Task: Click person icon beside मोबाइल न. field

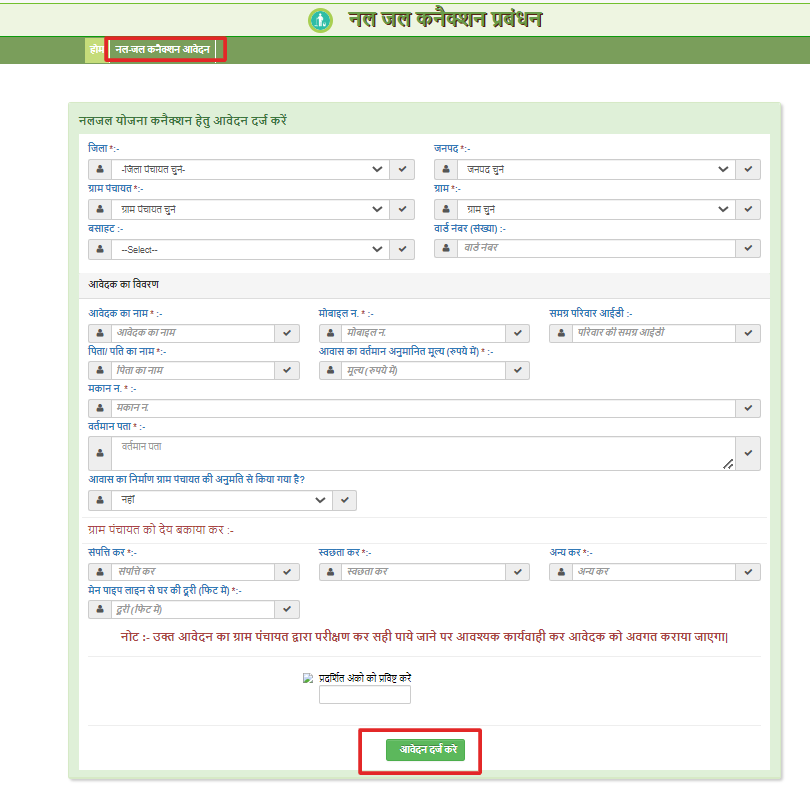Action: [x=331, y=333]
